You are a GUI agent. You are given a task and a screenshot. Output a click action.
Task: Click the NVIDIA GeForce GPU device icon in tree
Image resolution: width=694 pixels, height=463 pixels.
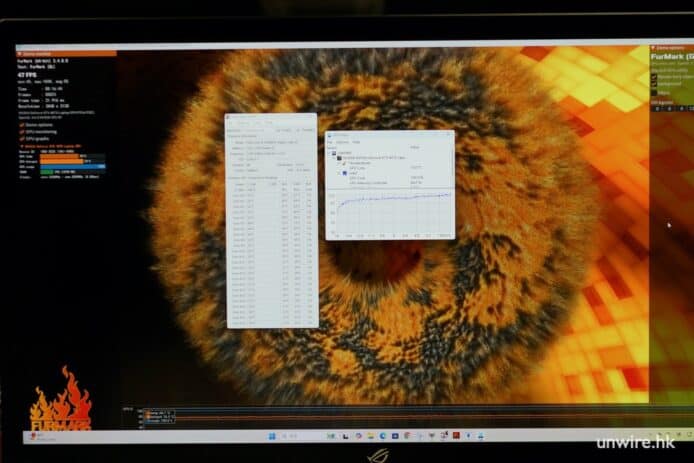(x=337, y=157)
